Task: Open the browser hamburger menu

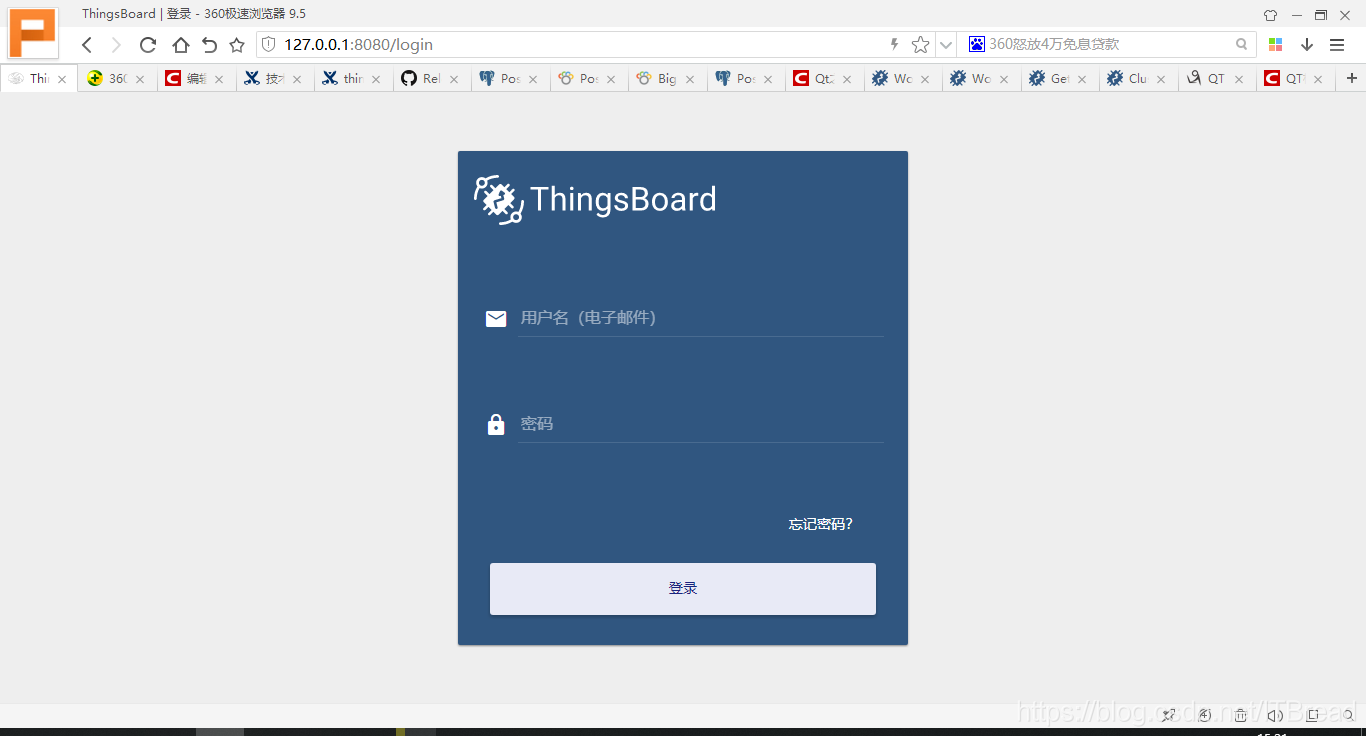Action: click(1337, 45)
